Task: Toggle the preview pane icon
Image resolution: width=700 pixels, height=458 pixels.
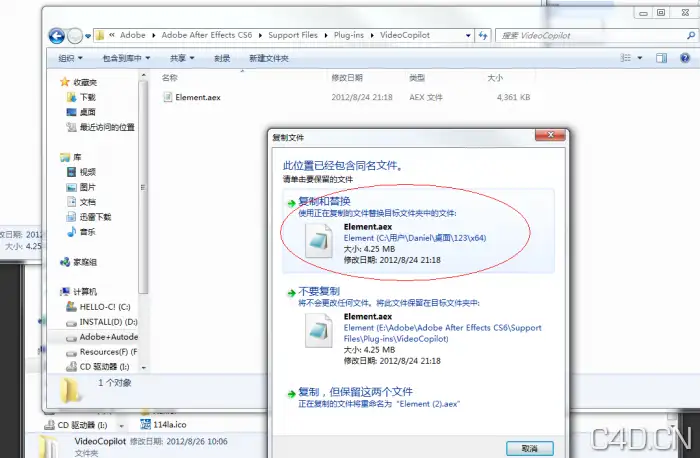Action: pyautogui.click(x=661, y=58)
